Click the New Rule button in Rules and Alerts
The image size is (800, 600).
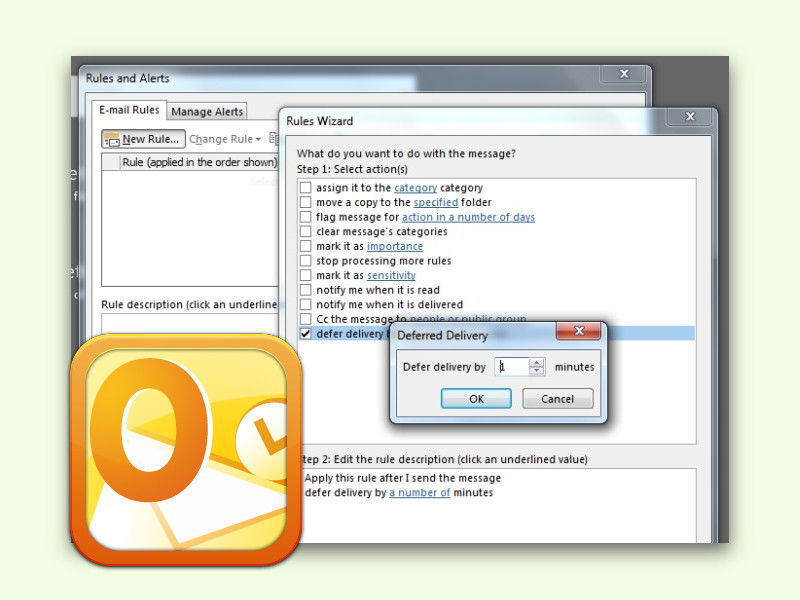(143, 139)
